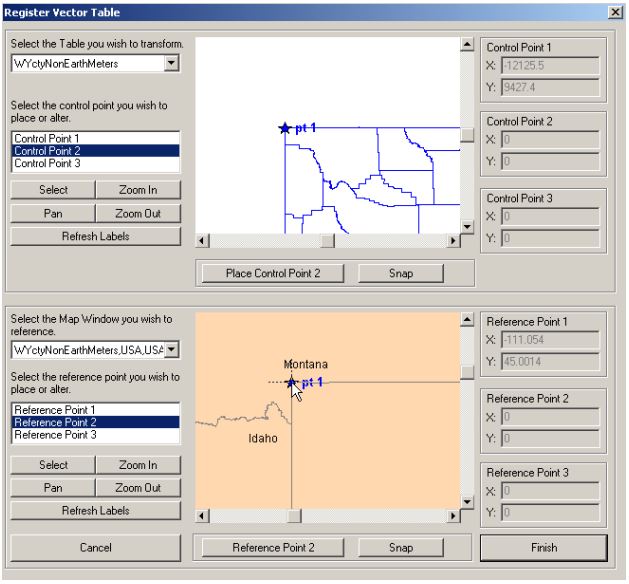Viewport: 629px width, 584px height.
Task: Click the Montana label on the reference map
Action: 306,364
